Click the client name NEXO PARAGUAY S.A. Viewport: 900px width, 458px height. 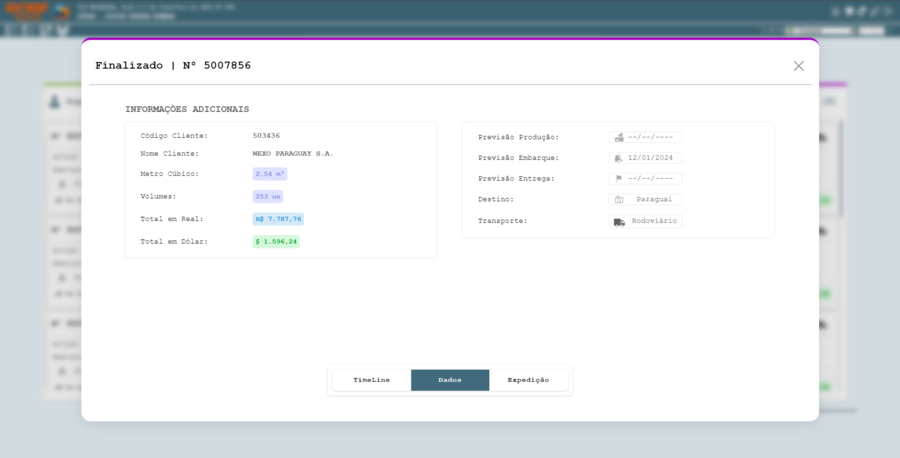coord(293,154)
